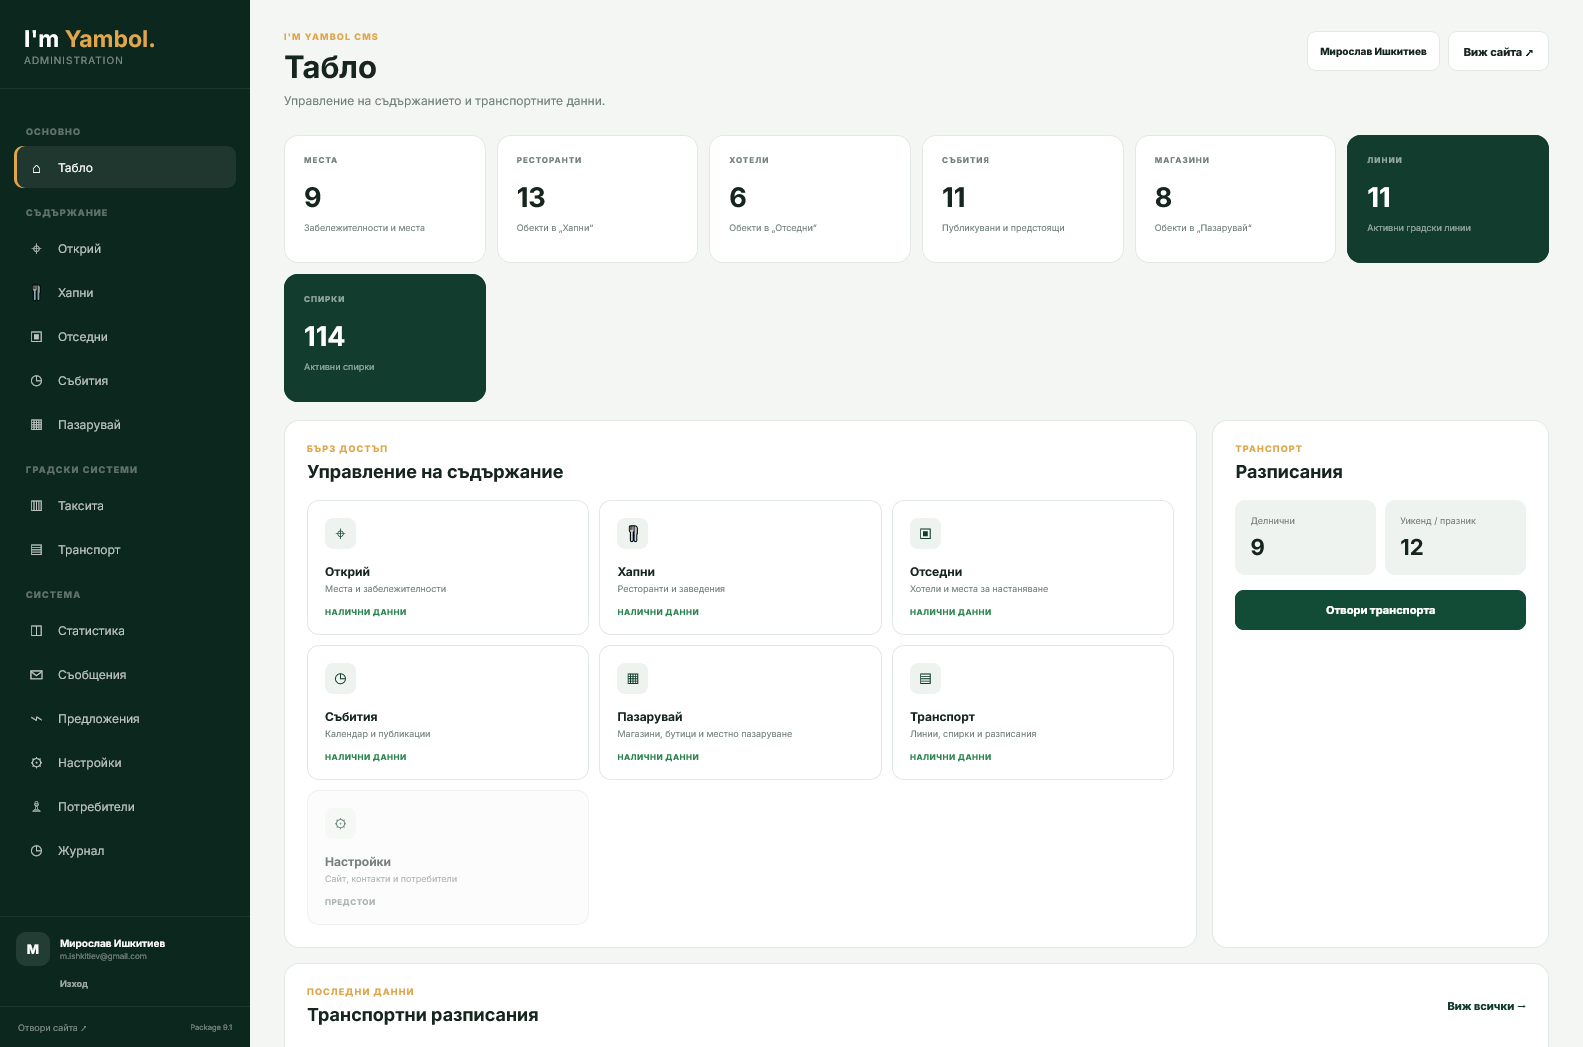Select the Линии stat card

(1448, 199)
